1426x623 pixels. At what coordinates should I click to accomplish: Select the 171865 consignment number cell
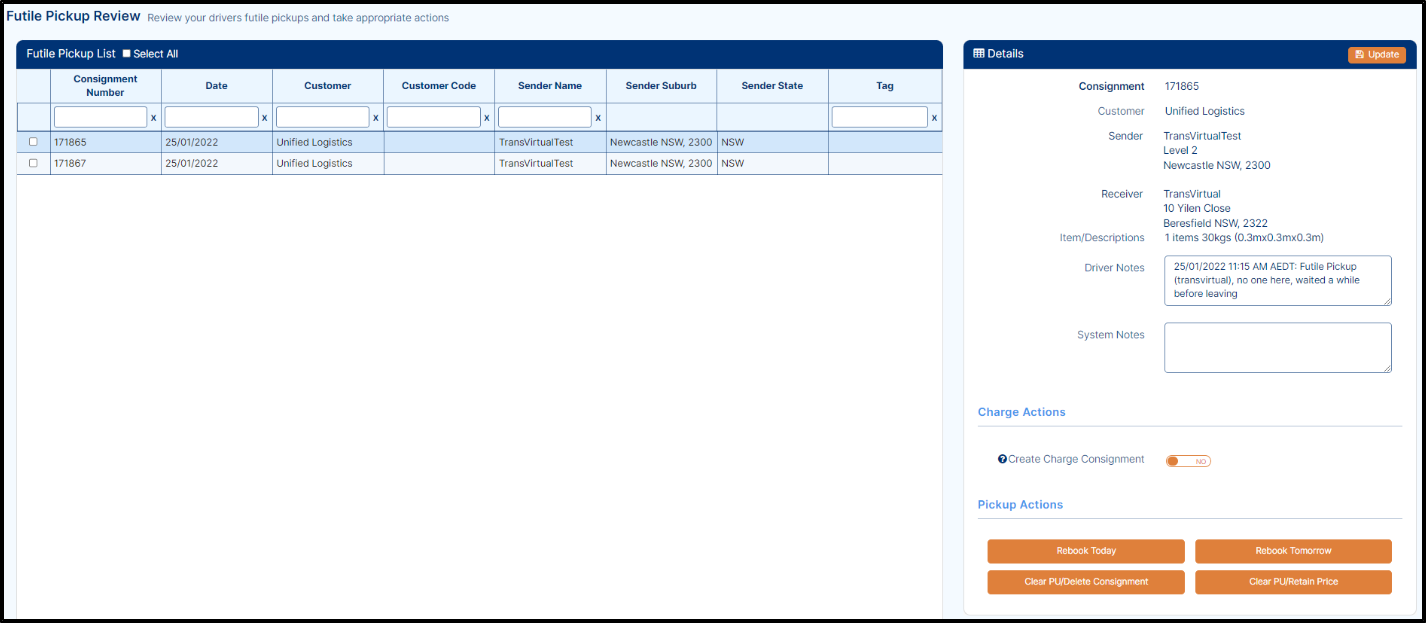(x=105, y=142)
